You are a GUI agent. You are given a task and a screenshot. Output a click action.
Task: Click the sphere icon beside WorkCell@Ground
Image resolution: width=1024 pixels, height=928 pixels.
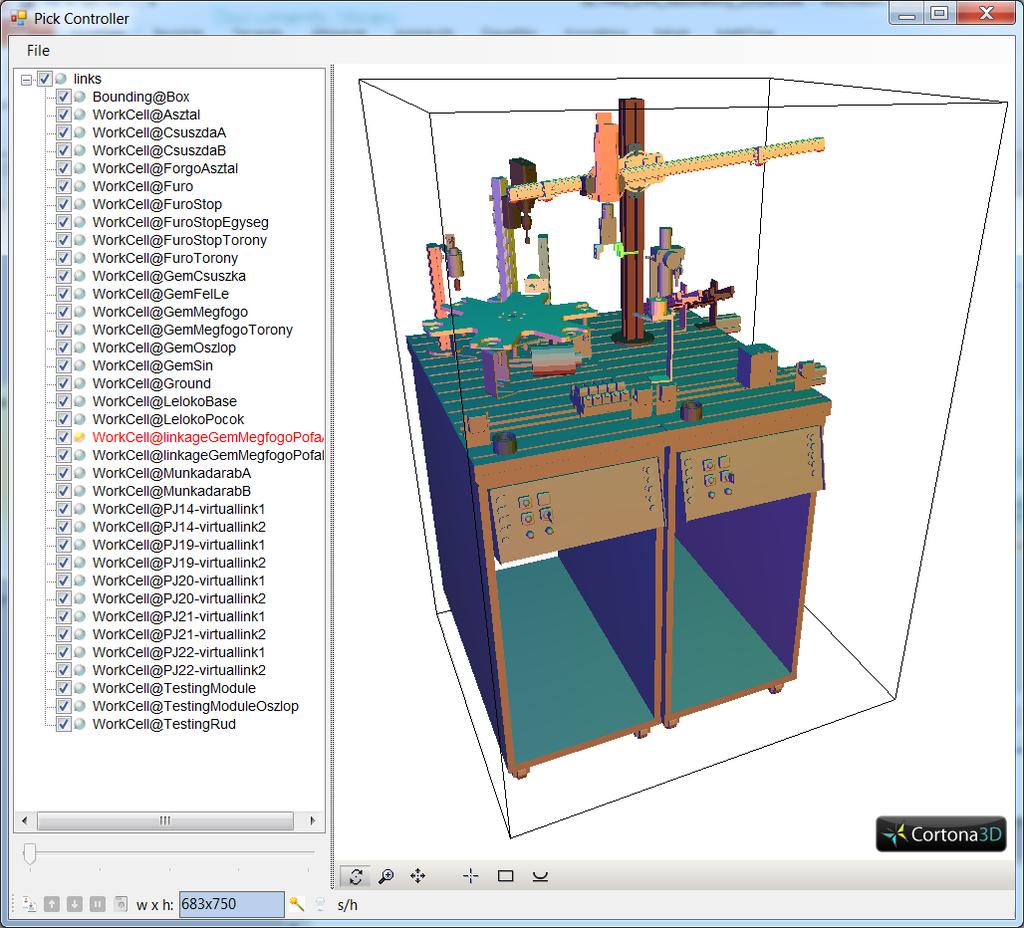(80, 383)
